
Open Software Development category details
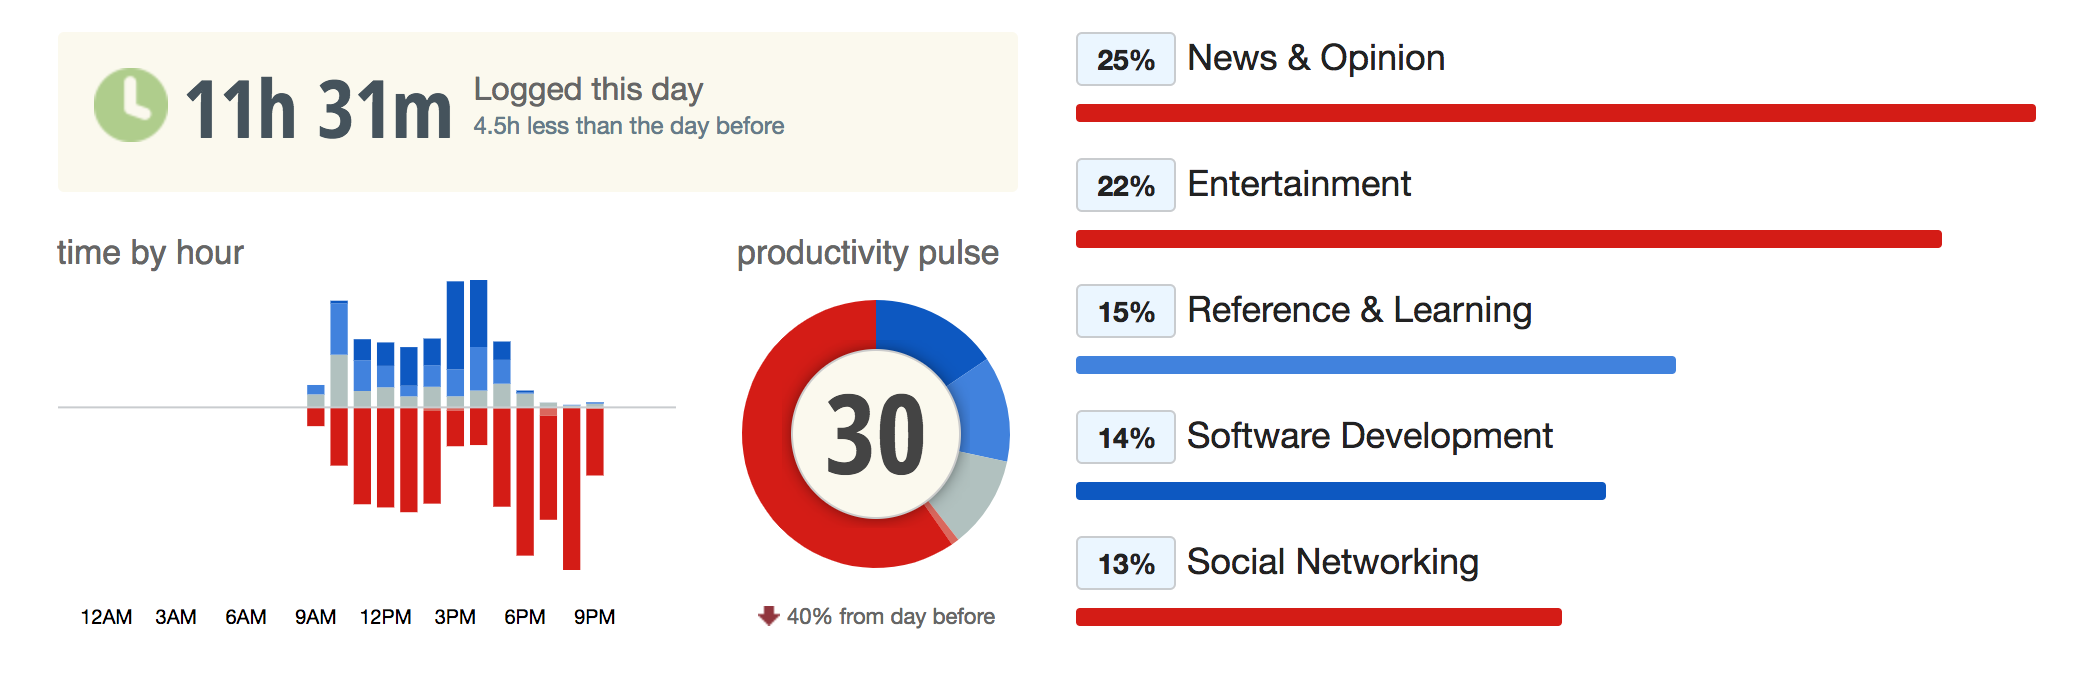click(x=1370, y=436)
